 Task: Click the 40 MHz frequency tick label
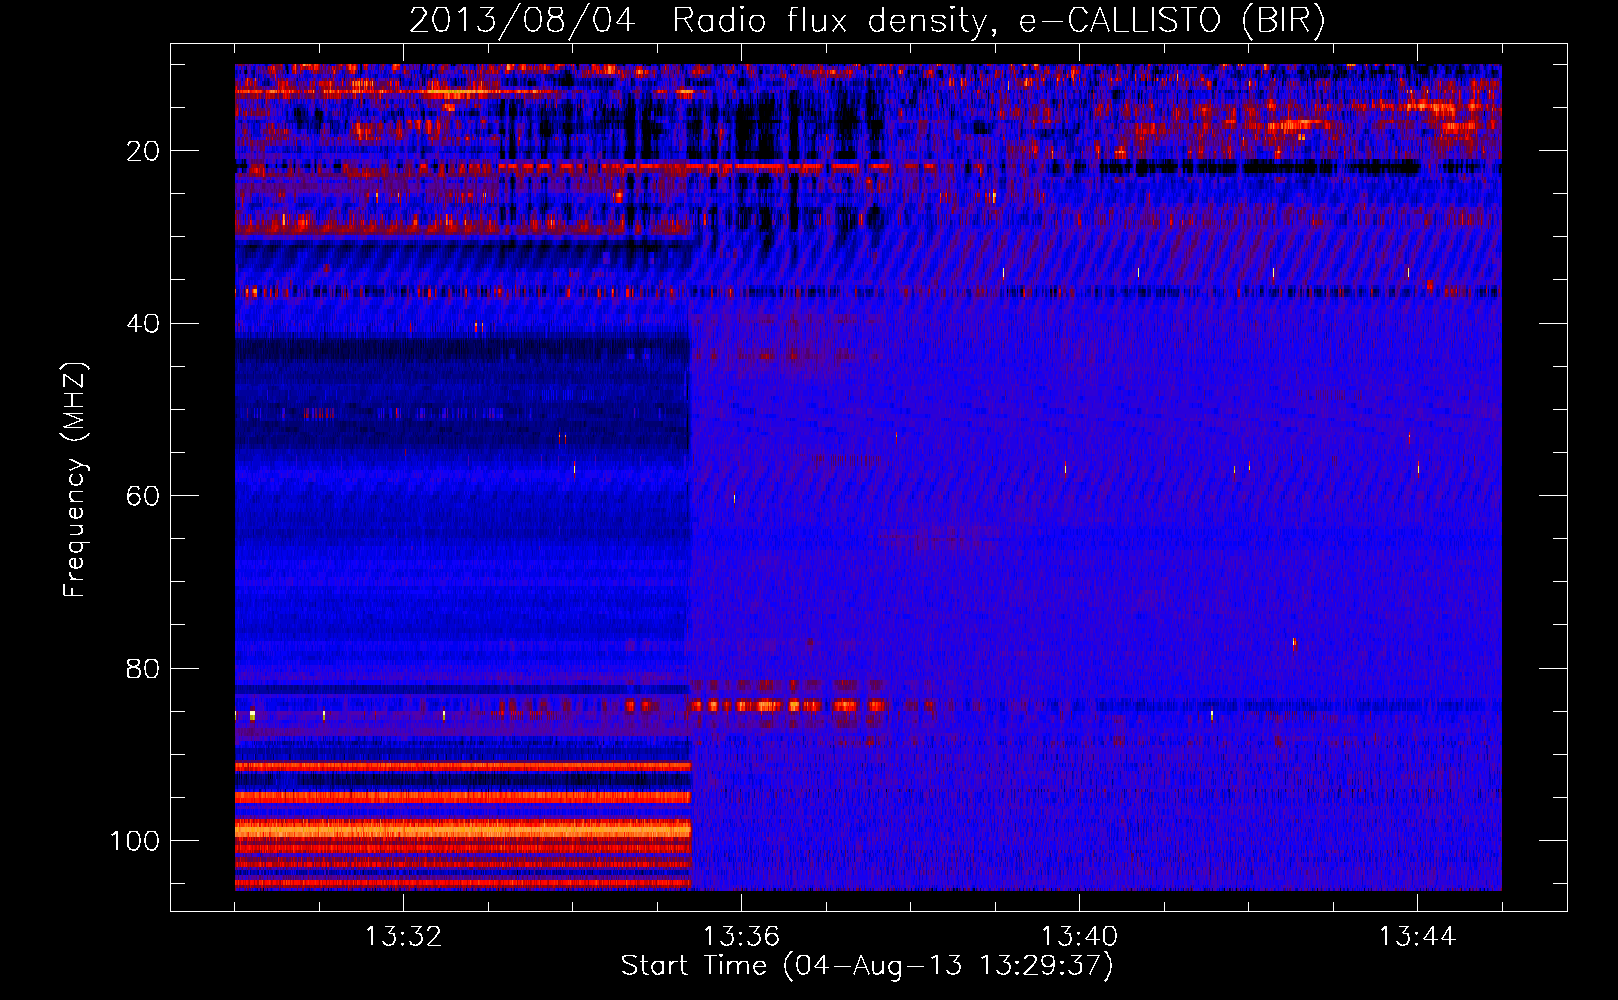click(x=143, y=324)
